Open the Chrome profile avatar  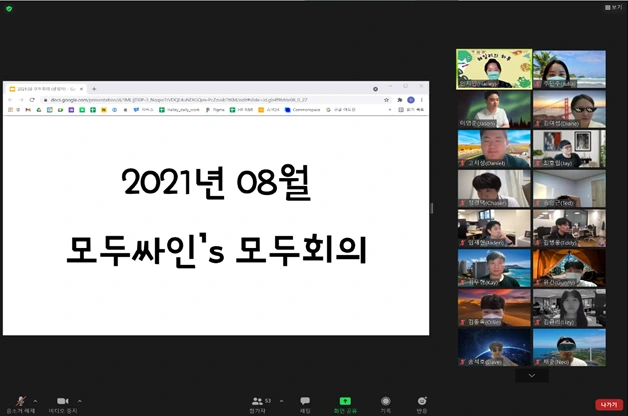tap(411, 100)
